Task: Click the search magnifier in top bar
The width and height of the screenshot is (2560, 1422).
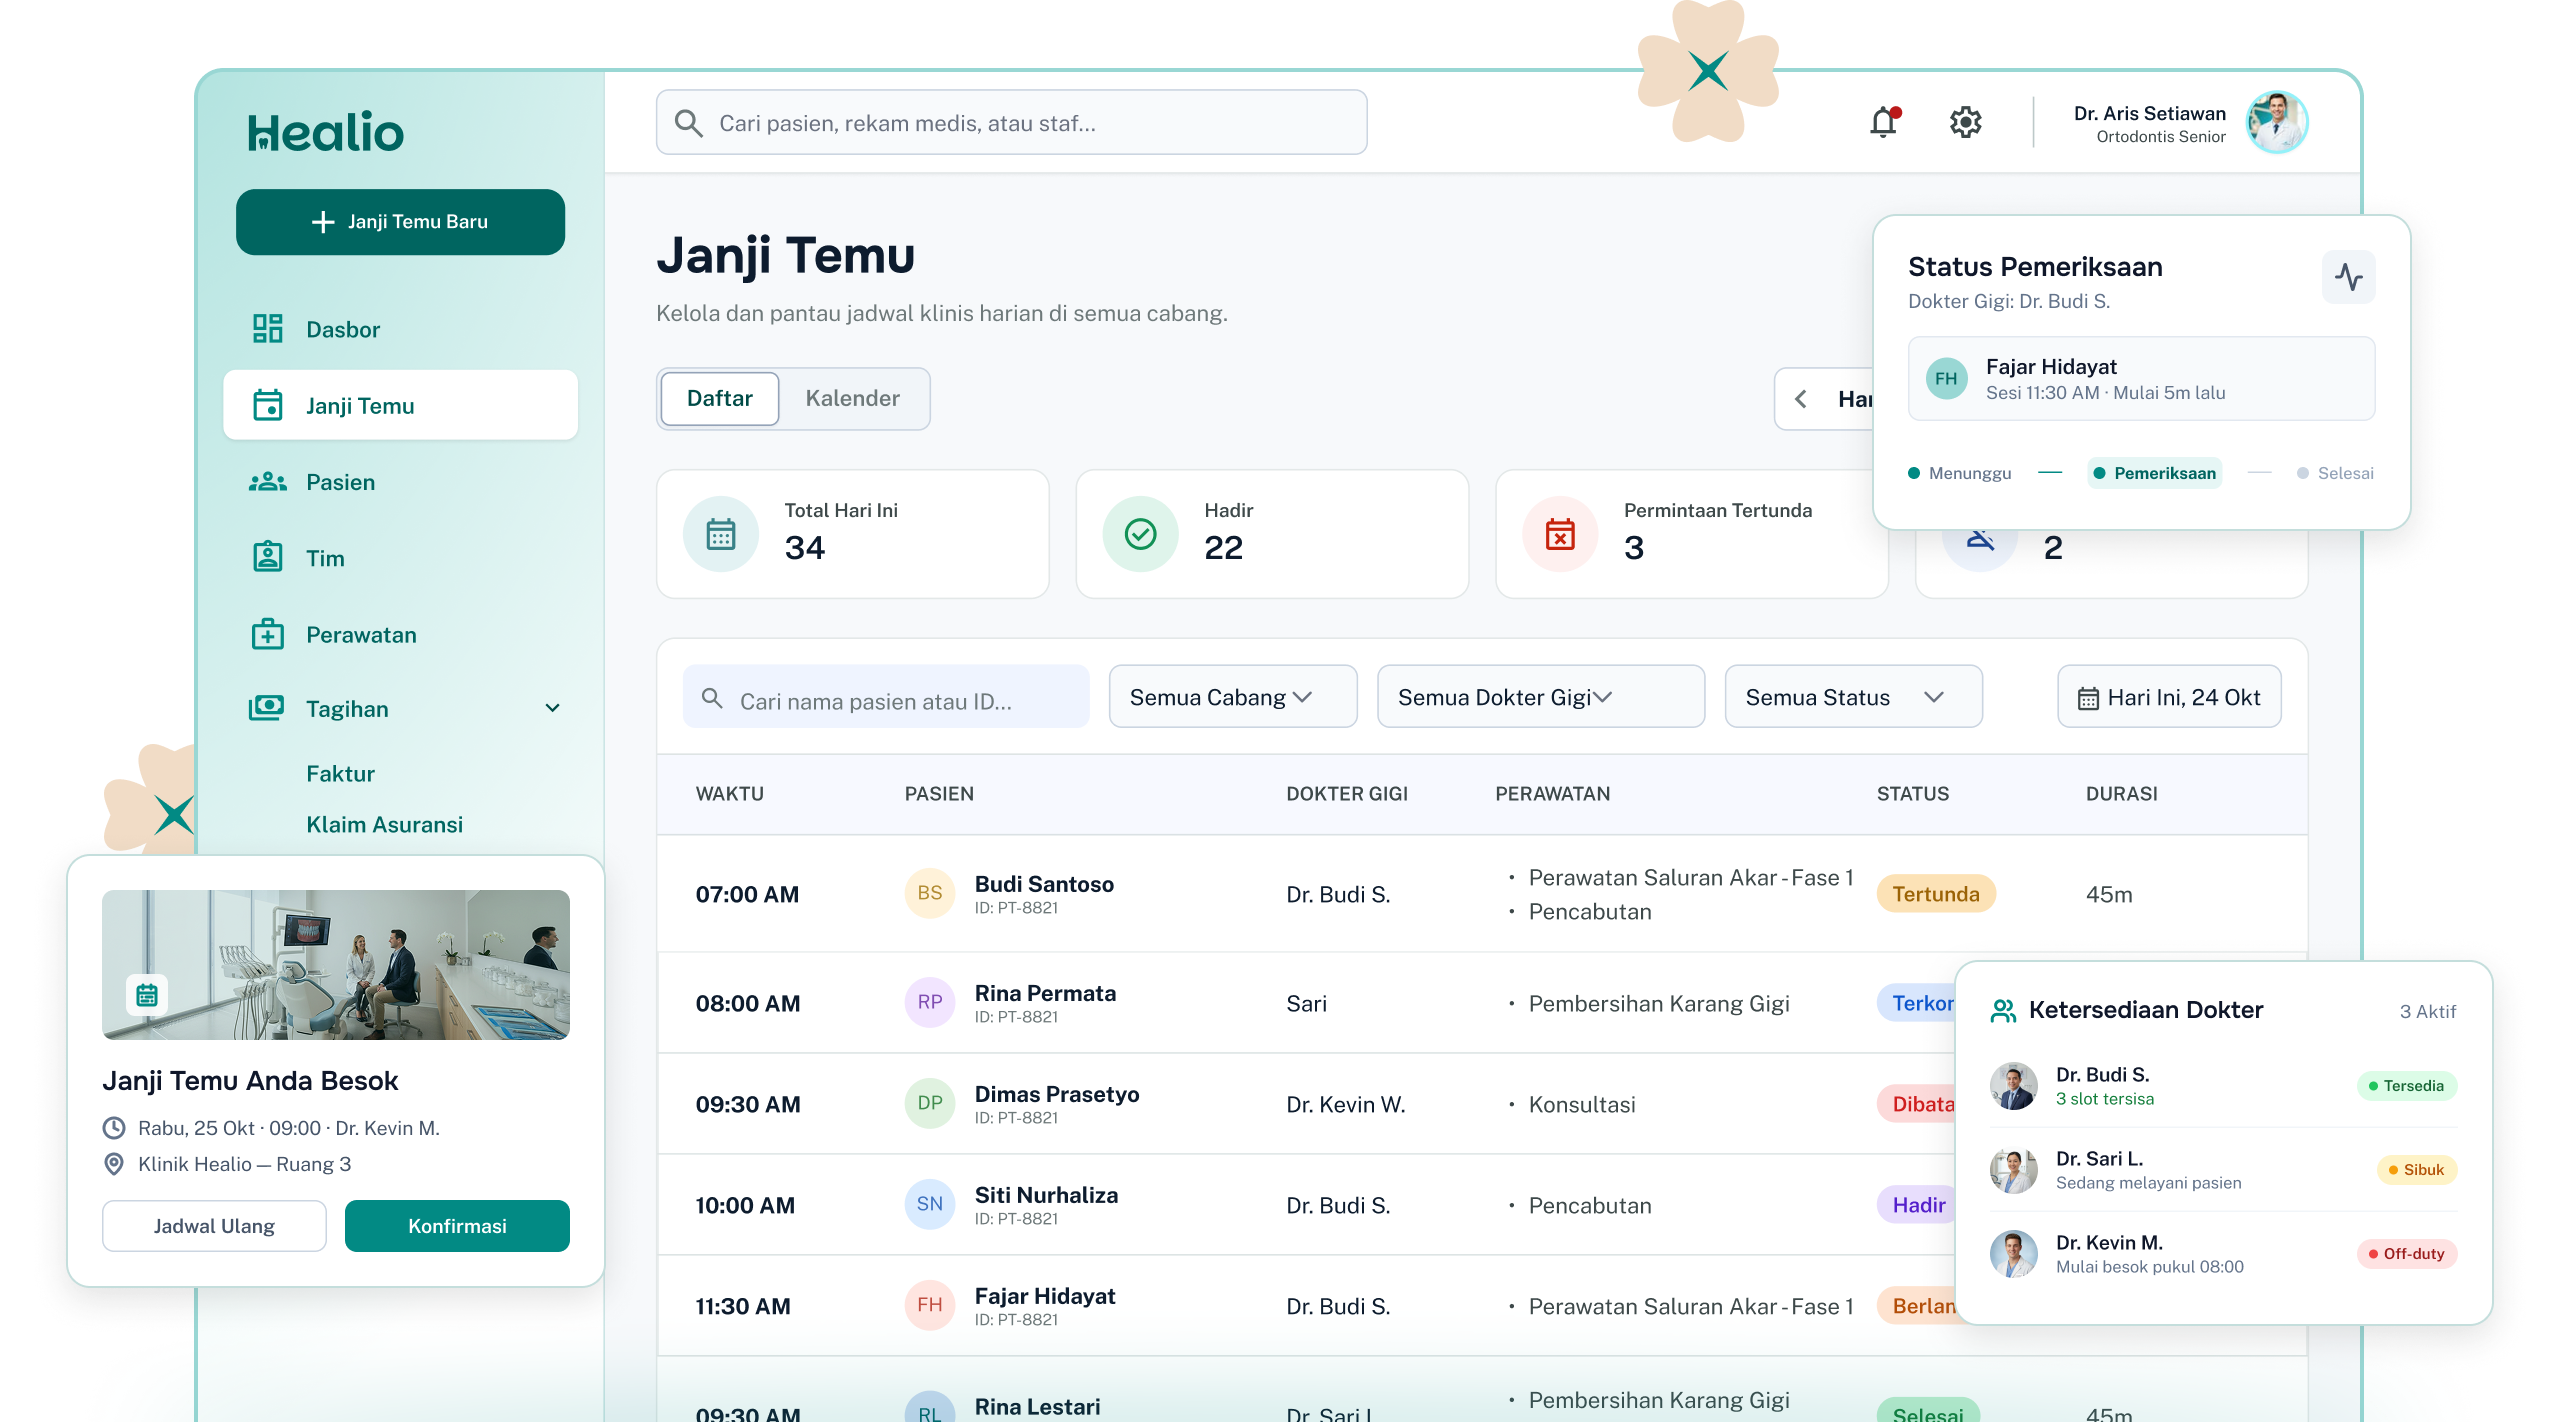Action: (x=688, y=123)
